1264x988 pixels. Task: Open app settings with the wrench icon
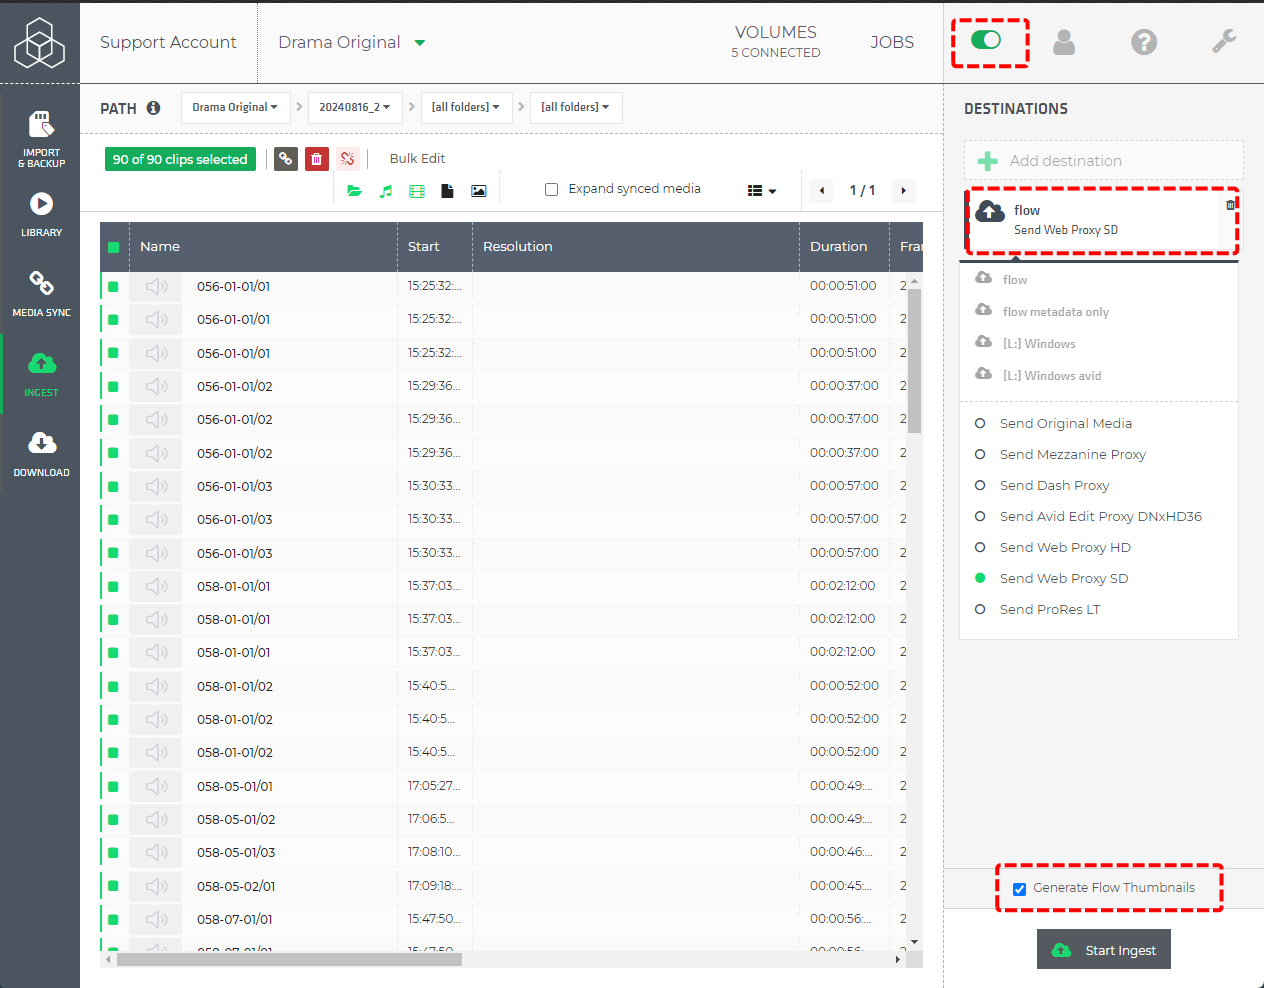1224,42
